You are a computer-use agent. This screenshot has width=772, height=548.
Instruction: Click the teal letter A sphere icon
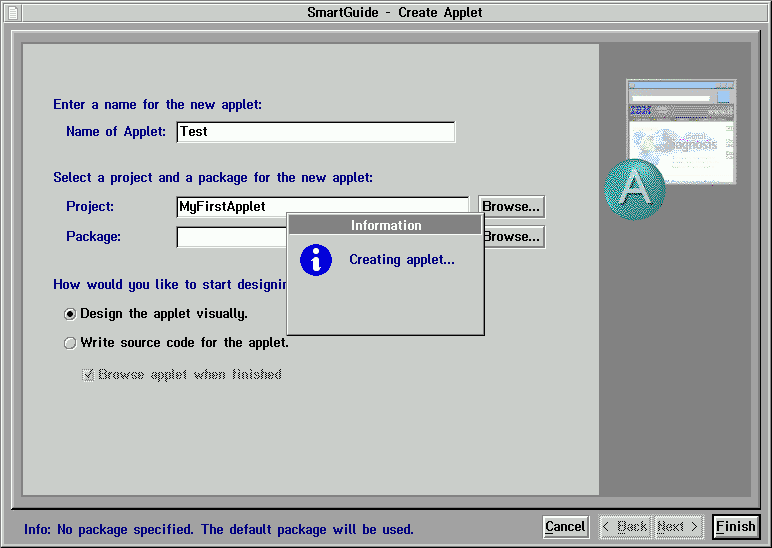634,188
